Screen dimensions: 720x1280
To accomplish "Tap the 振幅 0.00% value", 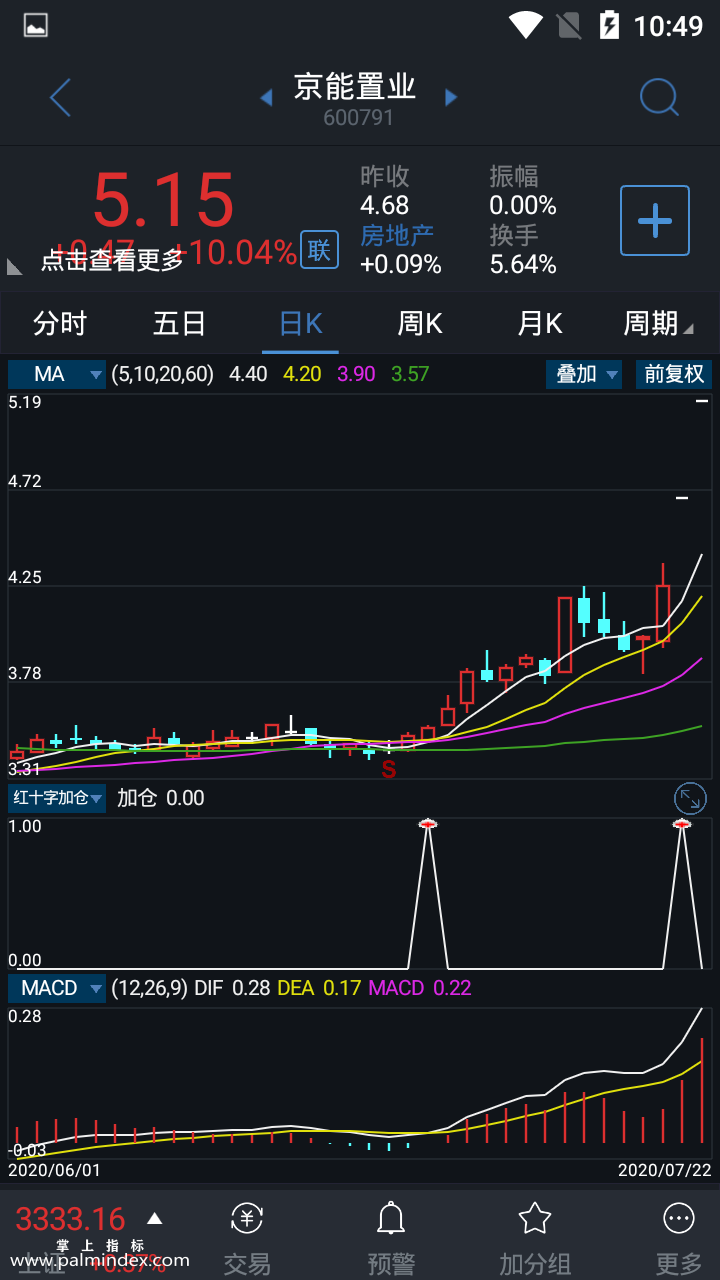I will (x=523, y=205).
